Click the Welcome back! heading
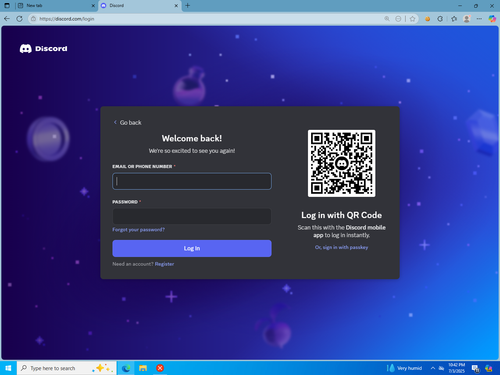 192,138
